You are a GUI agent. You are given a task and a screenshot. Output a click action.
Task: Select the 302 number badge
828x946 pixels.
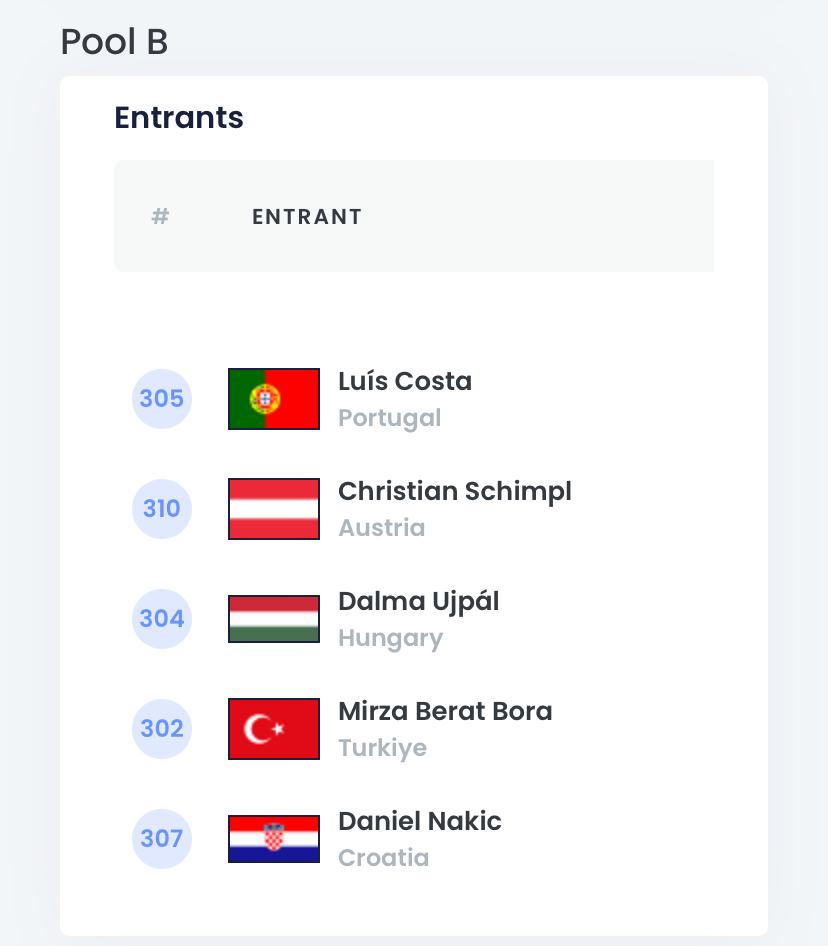(x=162, y=729)
